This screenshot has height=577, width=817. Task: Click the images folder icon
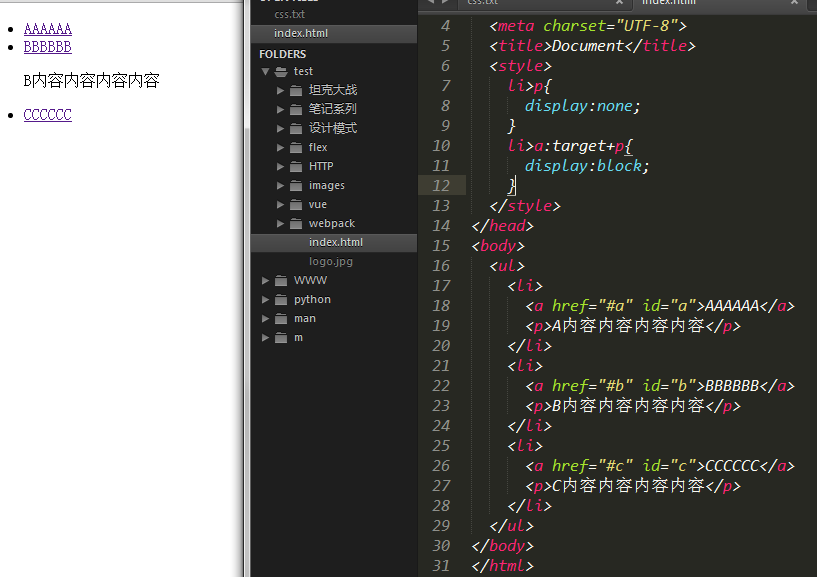(x=296, y=186)
